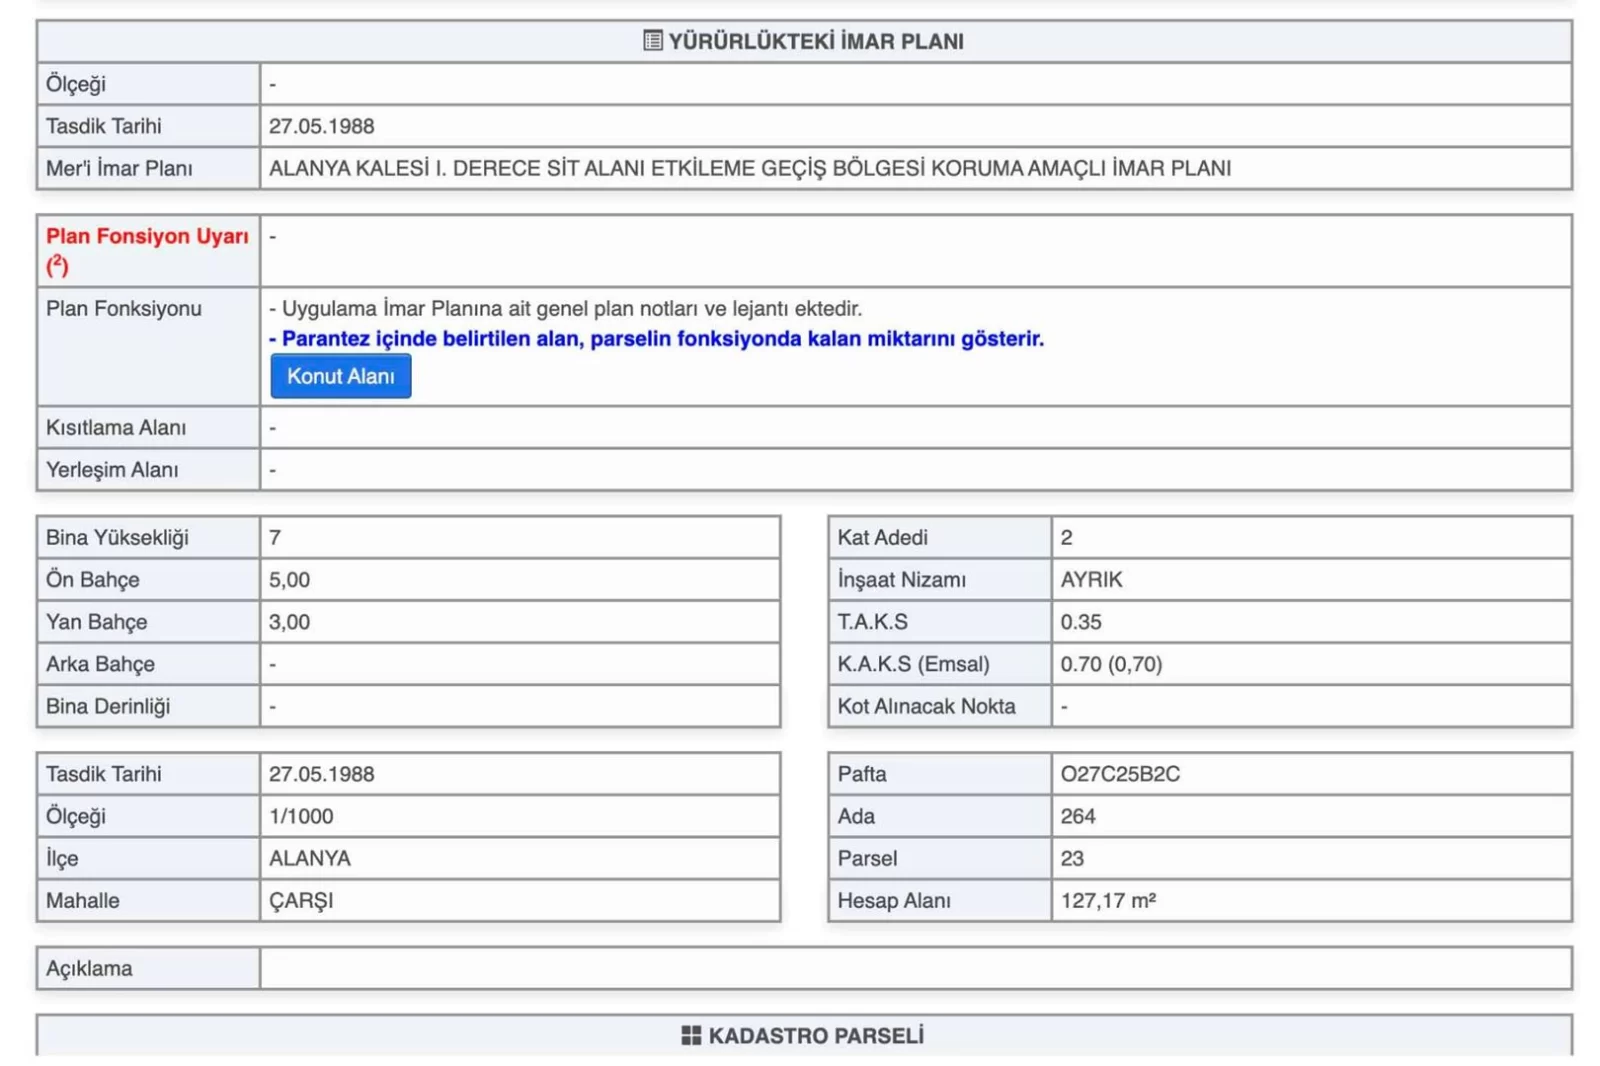Click the İlçe value ALANYA
This screenshot has height=1066, width=1600.
(310, 859)
